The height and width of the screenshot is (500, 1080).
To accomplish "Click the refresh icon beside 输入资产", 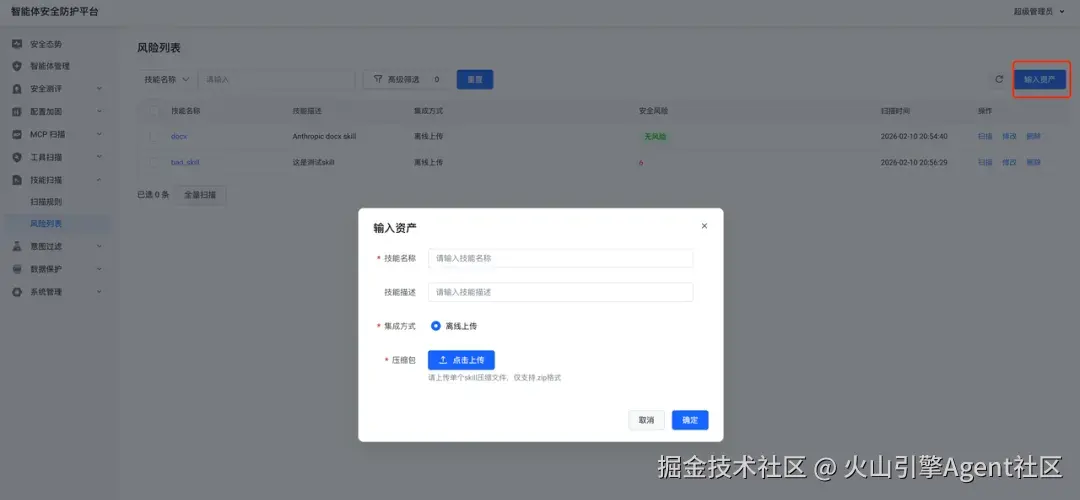I will (x=999, y=80).
